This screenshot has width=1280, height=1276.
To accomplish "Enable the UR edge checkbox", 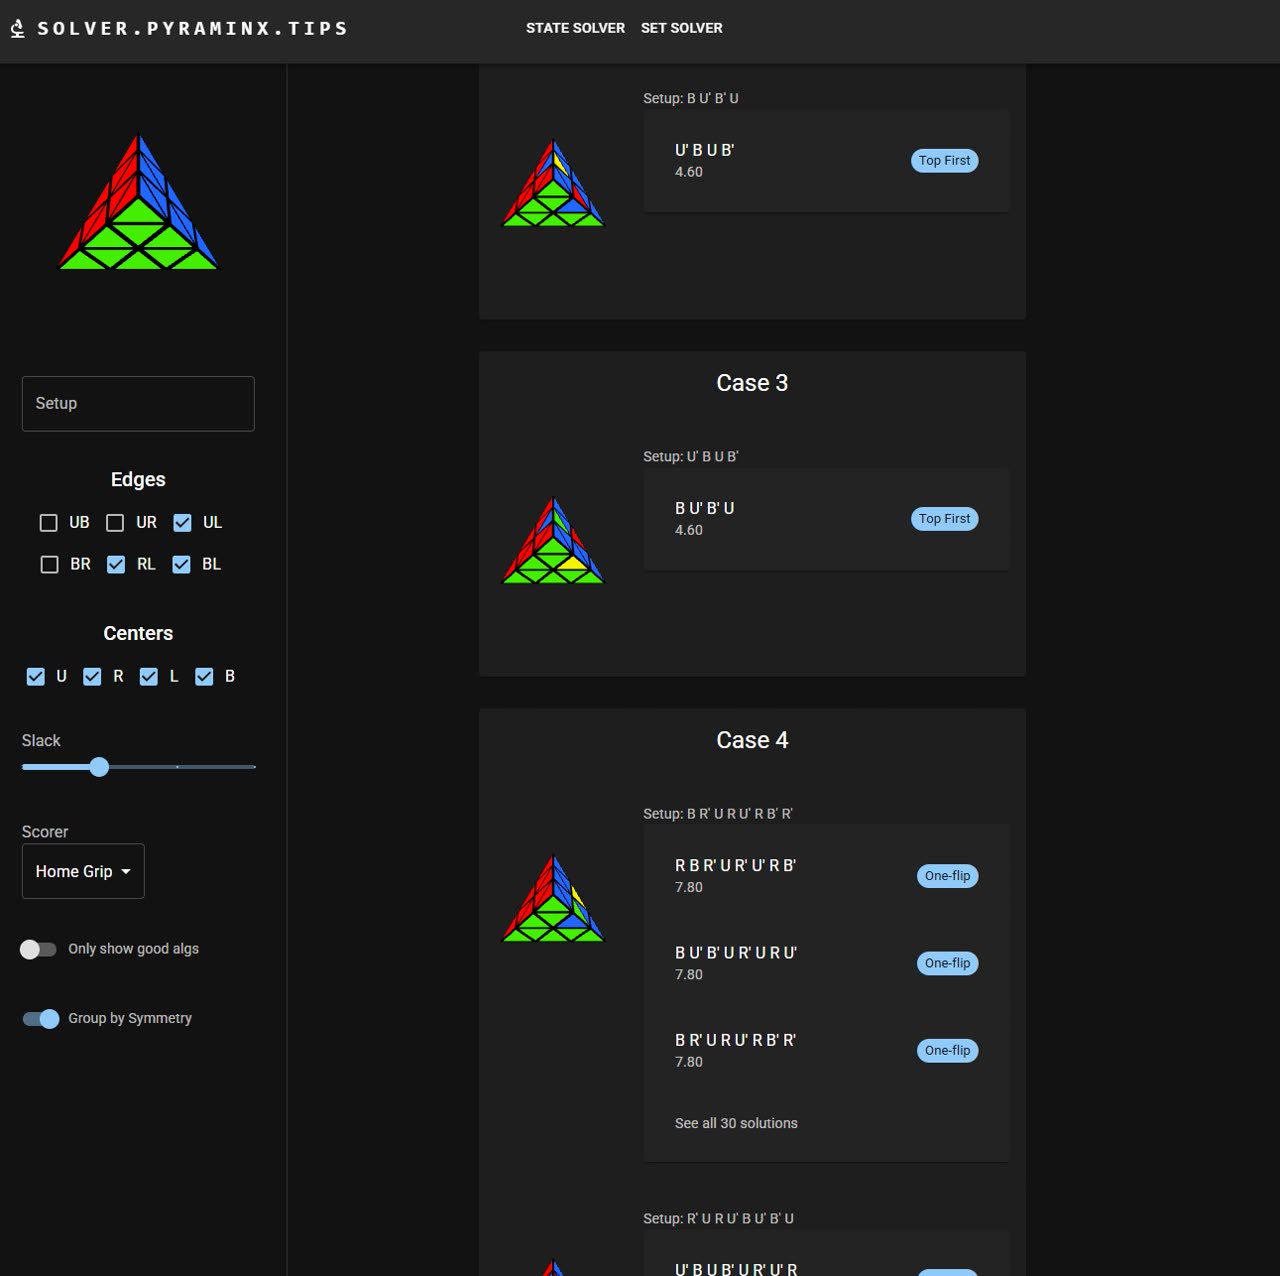I will tap(115, 522).
